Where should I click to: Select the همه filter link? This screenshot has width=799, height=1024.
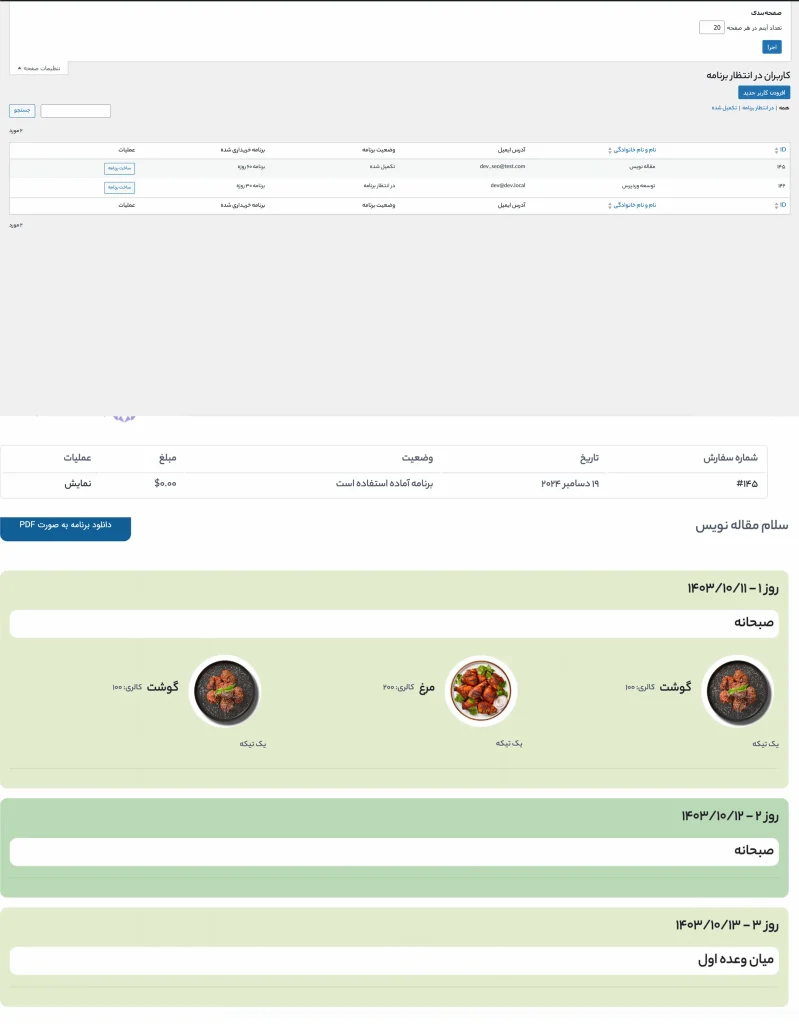784,108
